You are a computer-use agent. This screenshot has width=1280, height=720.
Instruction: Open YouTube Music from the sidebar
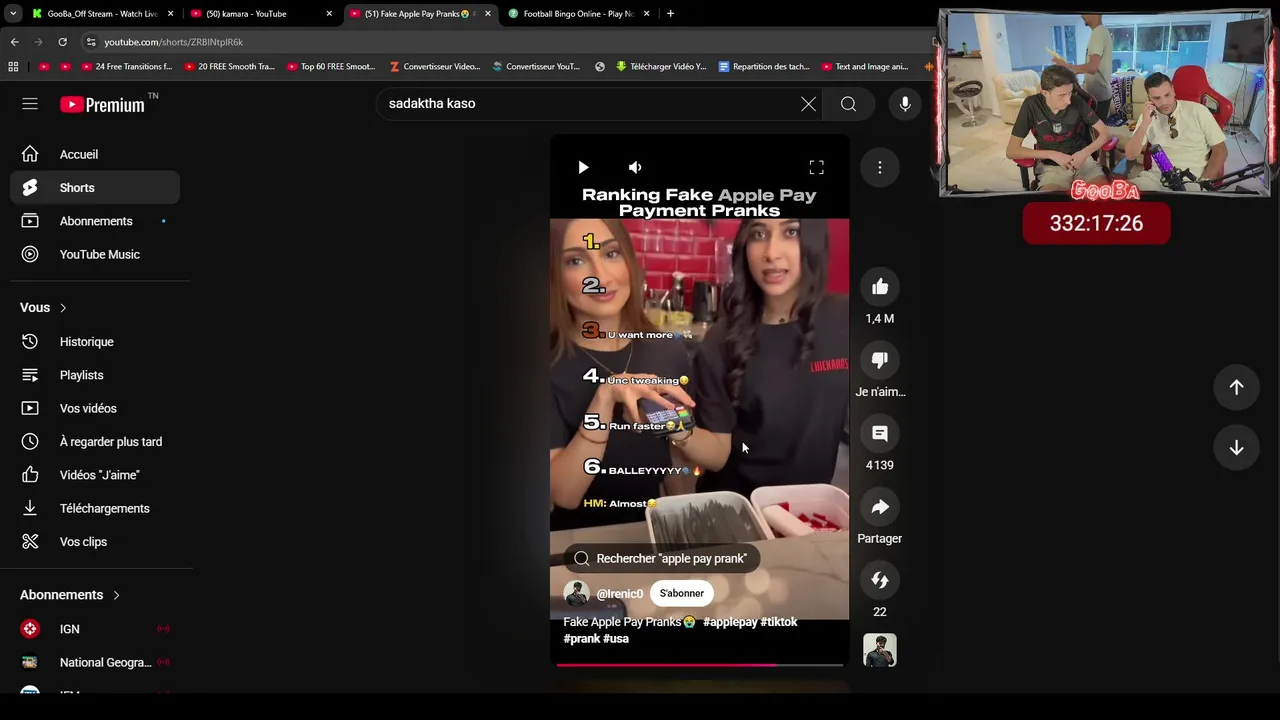(95, 254)
